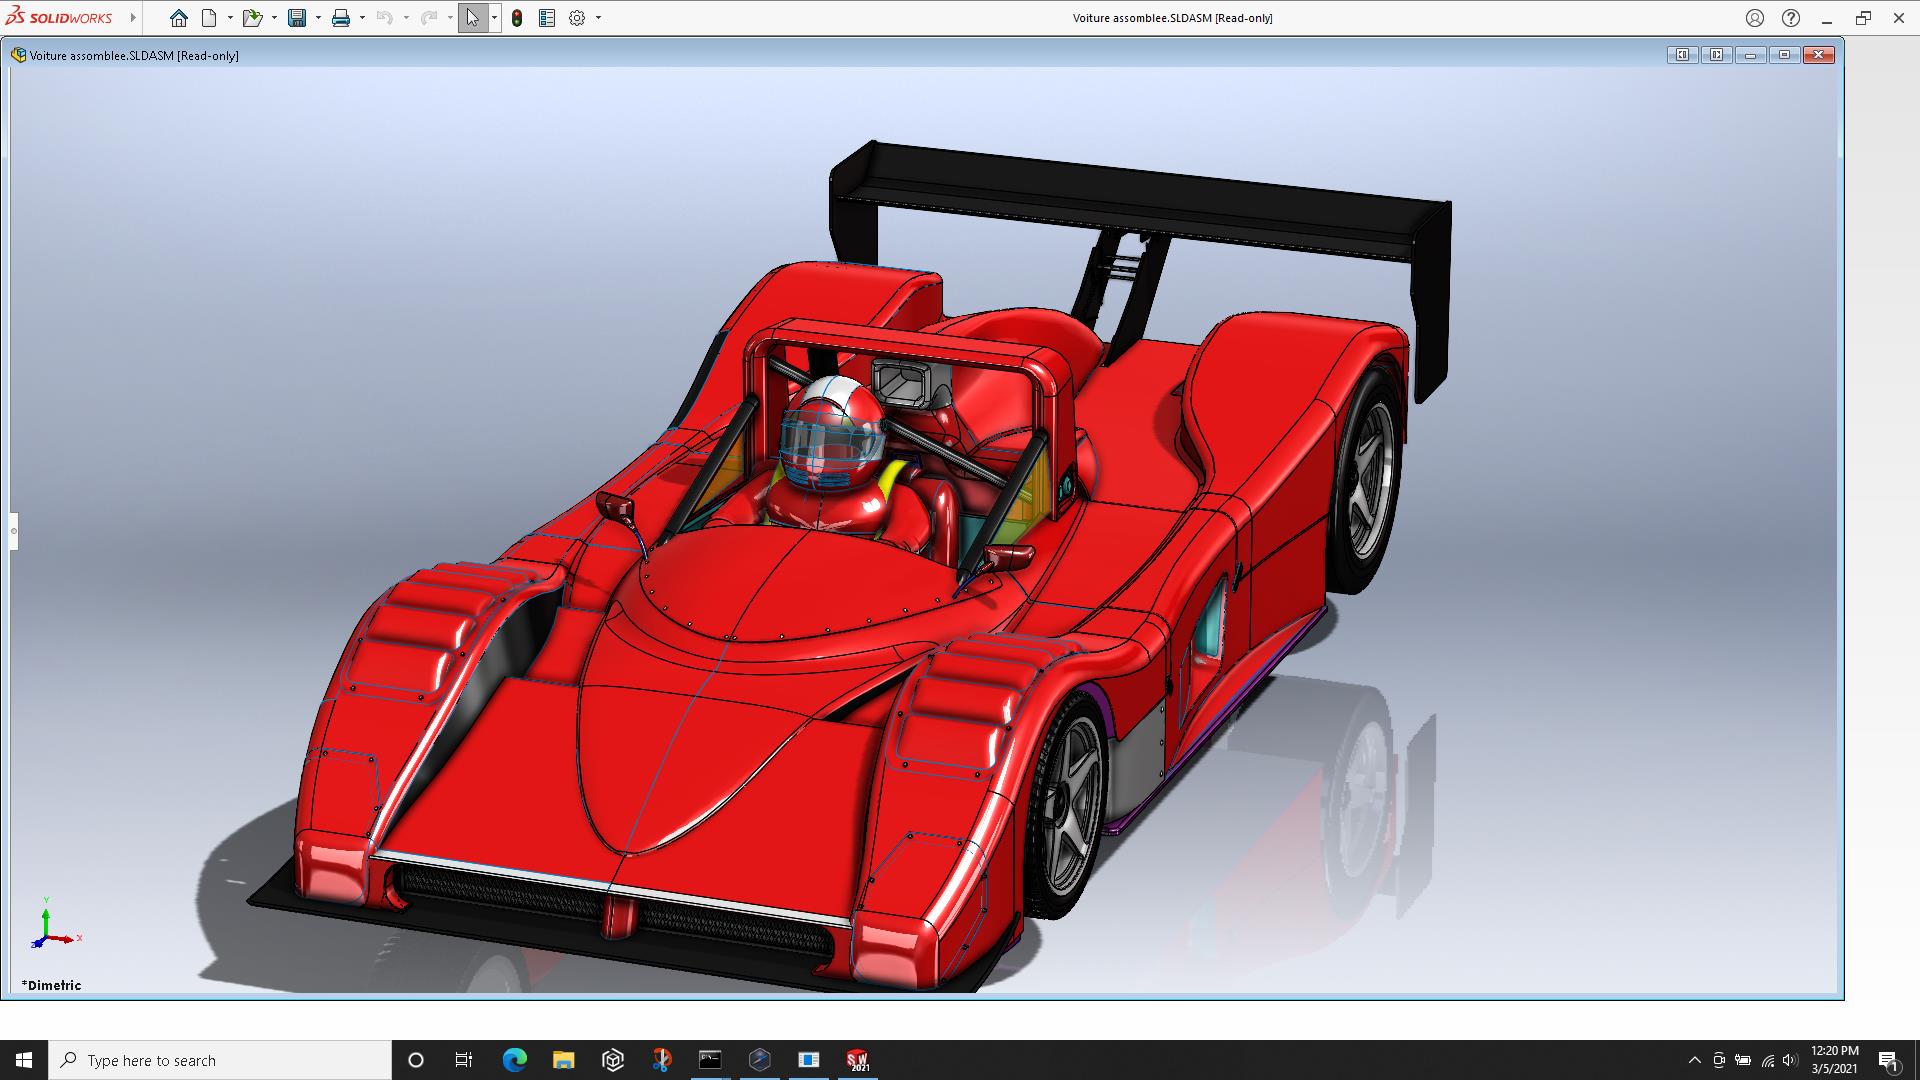The image size is (1920, 1080).
Task: Click the Rebuild traffic light icon
Action: click(x=517, y=18)
